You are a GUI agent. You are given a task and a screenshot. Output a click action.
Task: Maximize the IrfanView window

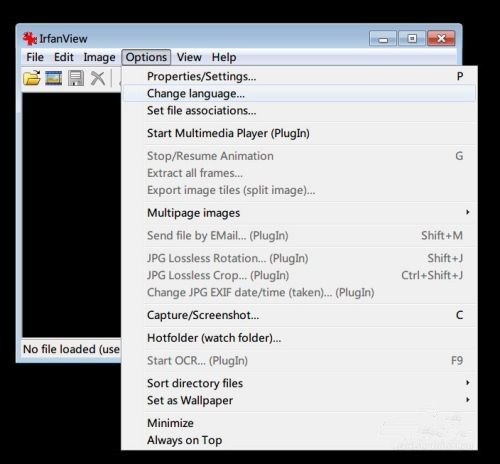(x=412, y=39)
